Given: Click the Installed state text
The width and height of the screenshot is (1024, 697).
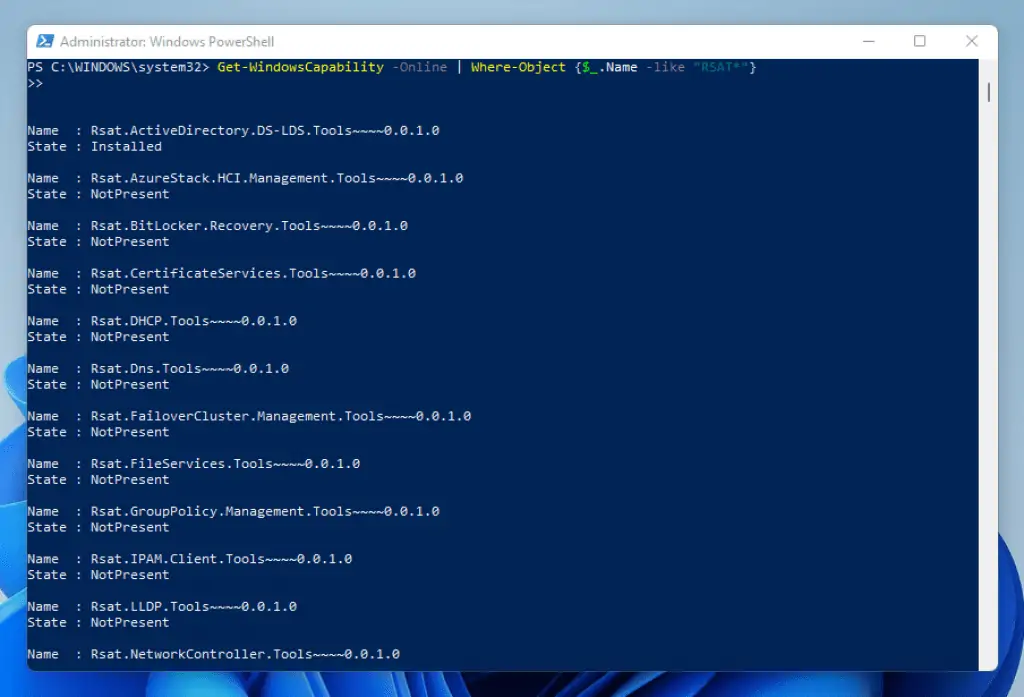Looking at the screenshot, I should pyautogui.click(x=126, y=146).
